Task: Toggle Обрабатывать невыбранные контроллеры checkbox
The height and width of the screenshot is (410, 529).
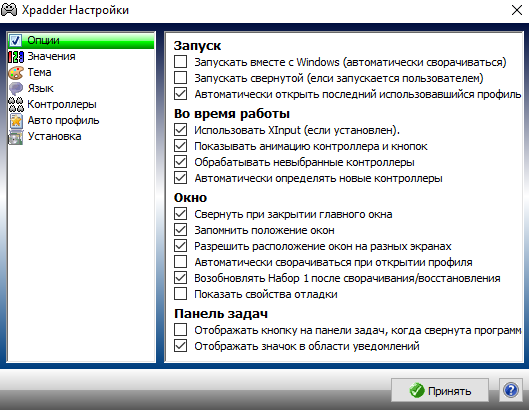Action: tap(180, 162)
